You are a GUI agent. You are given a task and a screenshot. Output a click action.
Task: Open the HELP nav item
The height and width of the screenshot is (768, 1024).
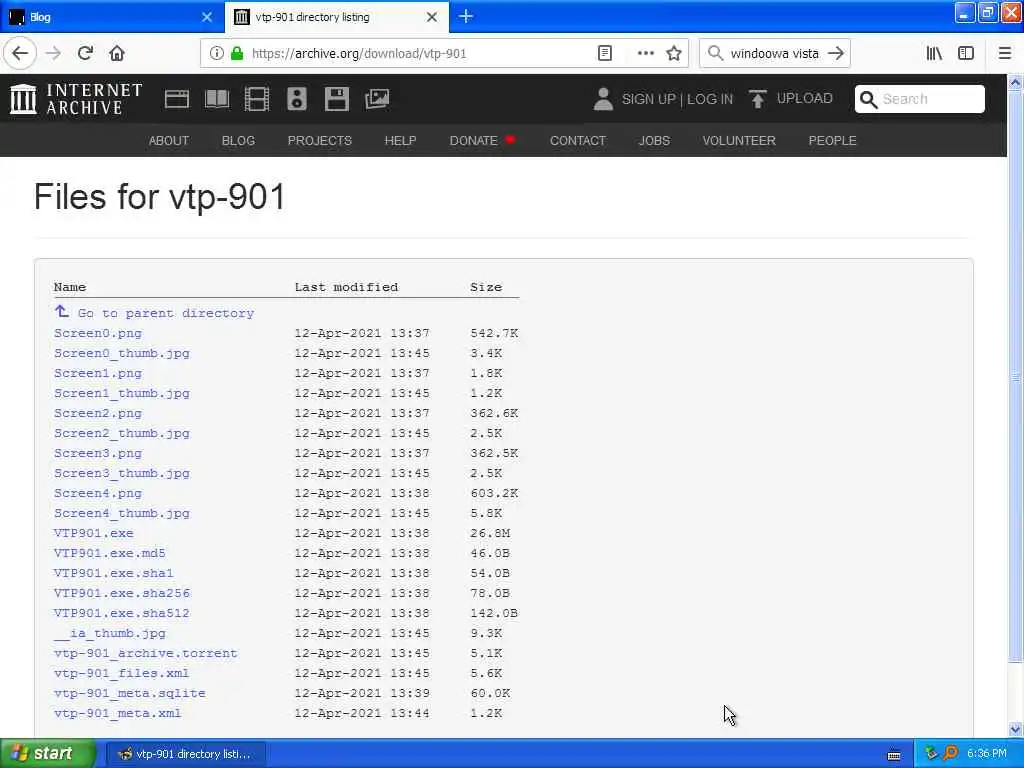coord(400,140)
